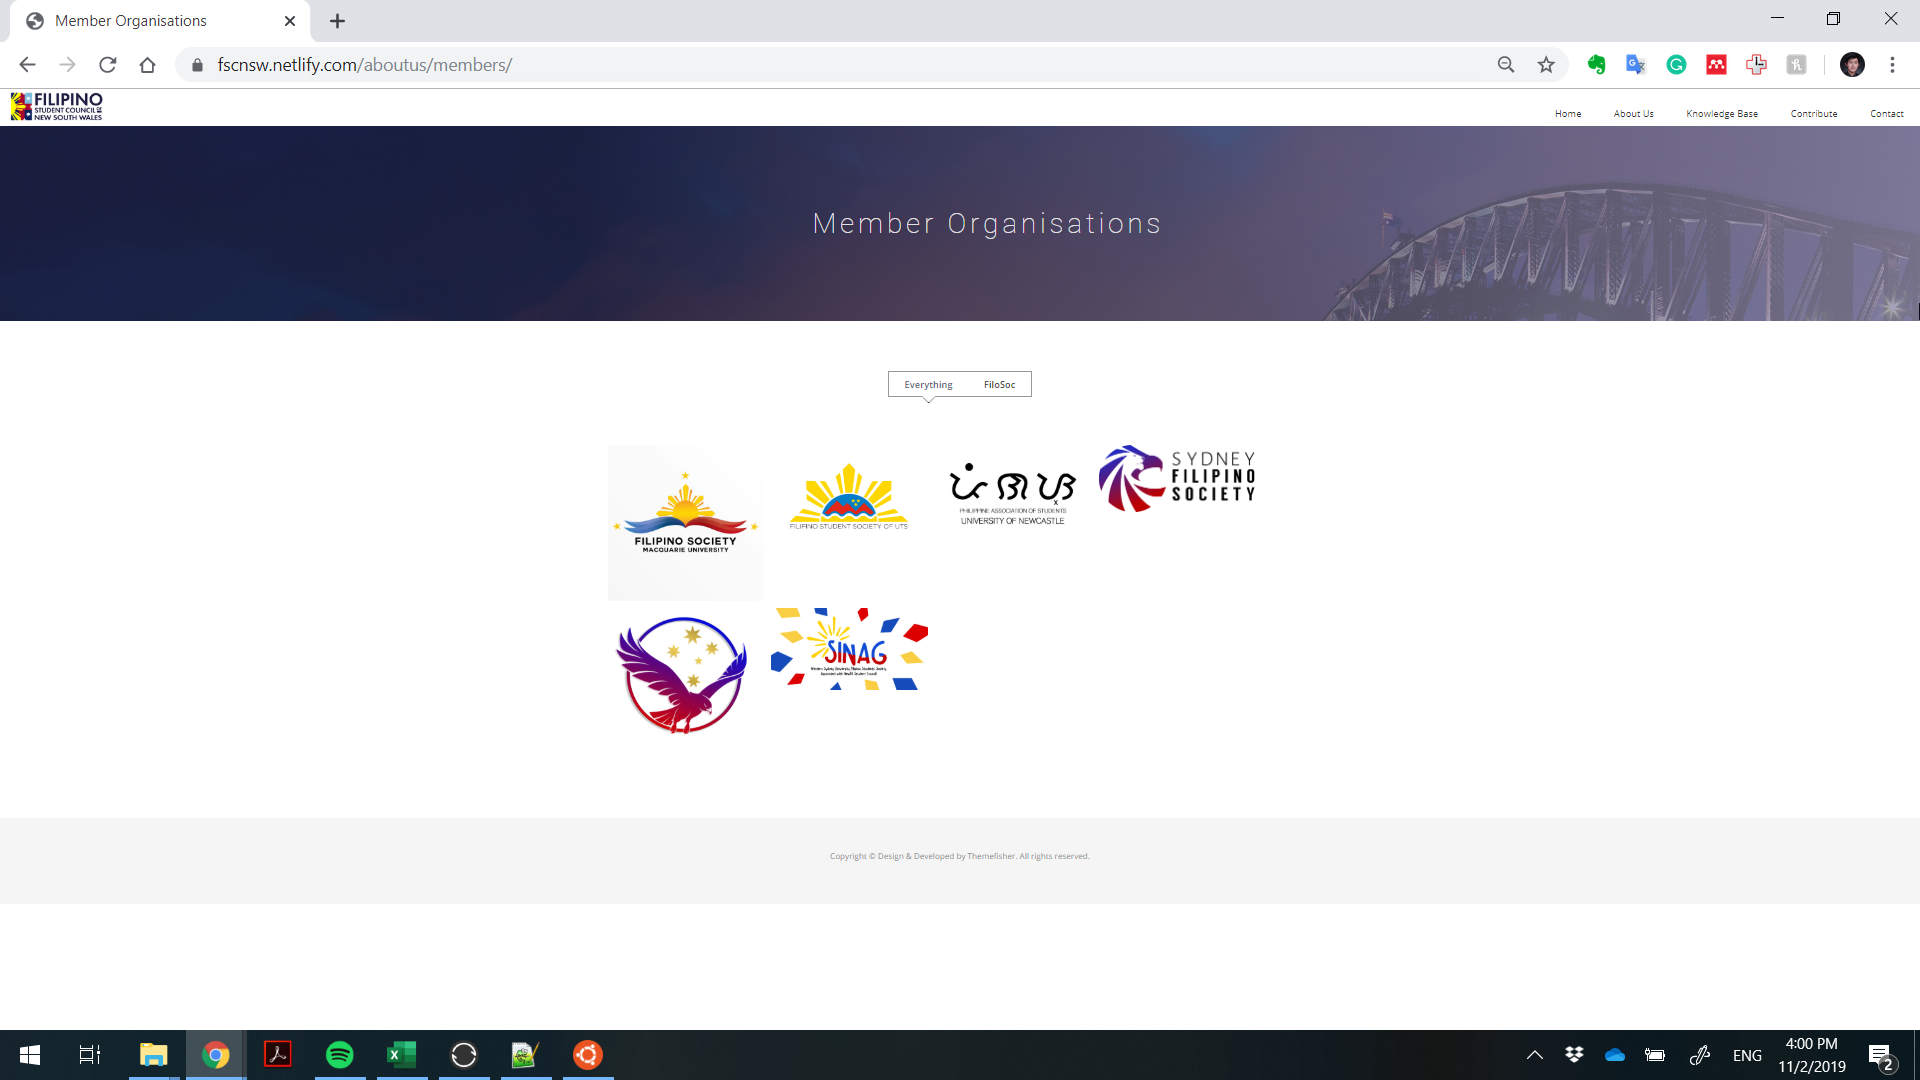Open the Contribute nav item
1920x1080 pixels.
click(x=1814, y=114)
